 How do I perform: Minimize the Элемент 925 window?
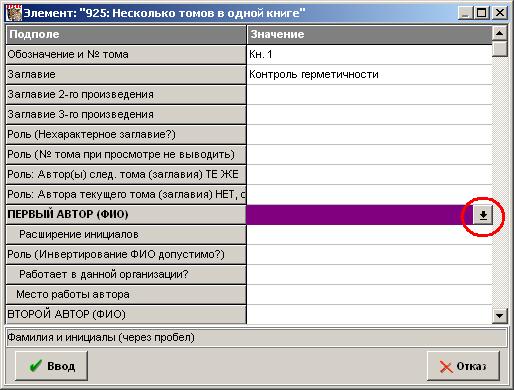tap(465, 13)
